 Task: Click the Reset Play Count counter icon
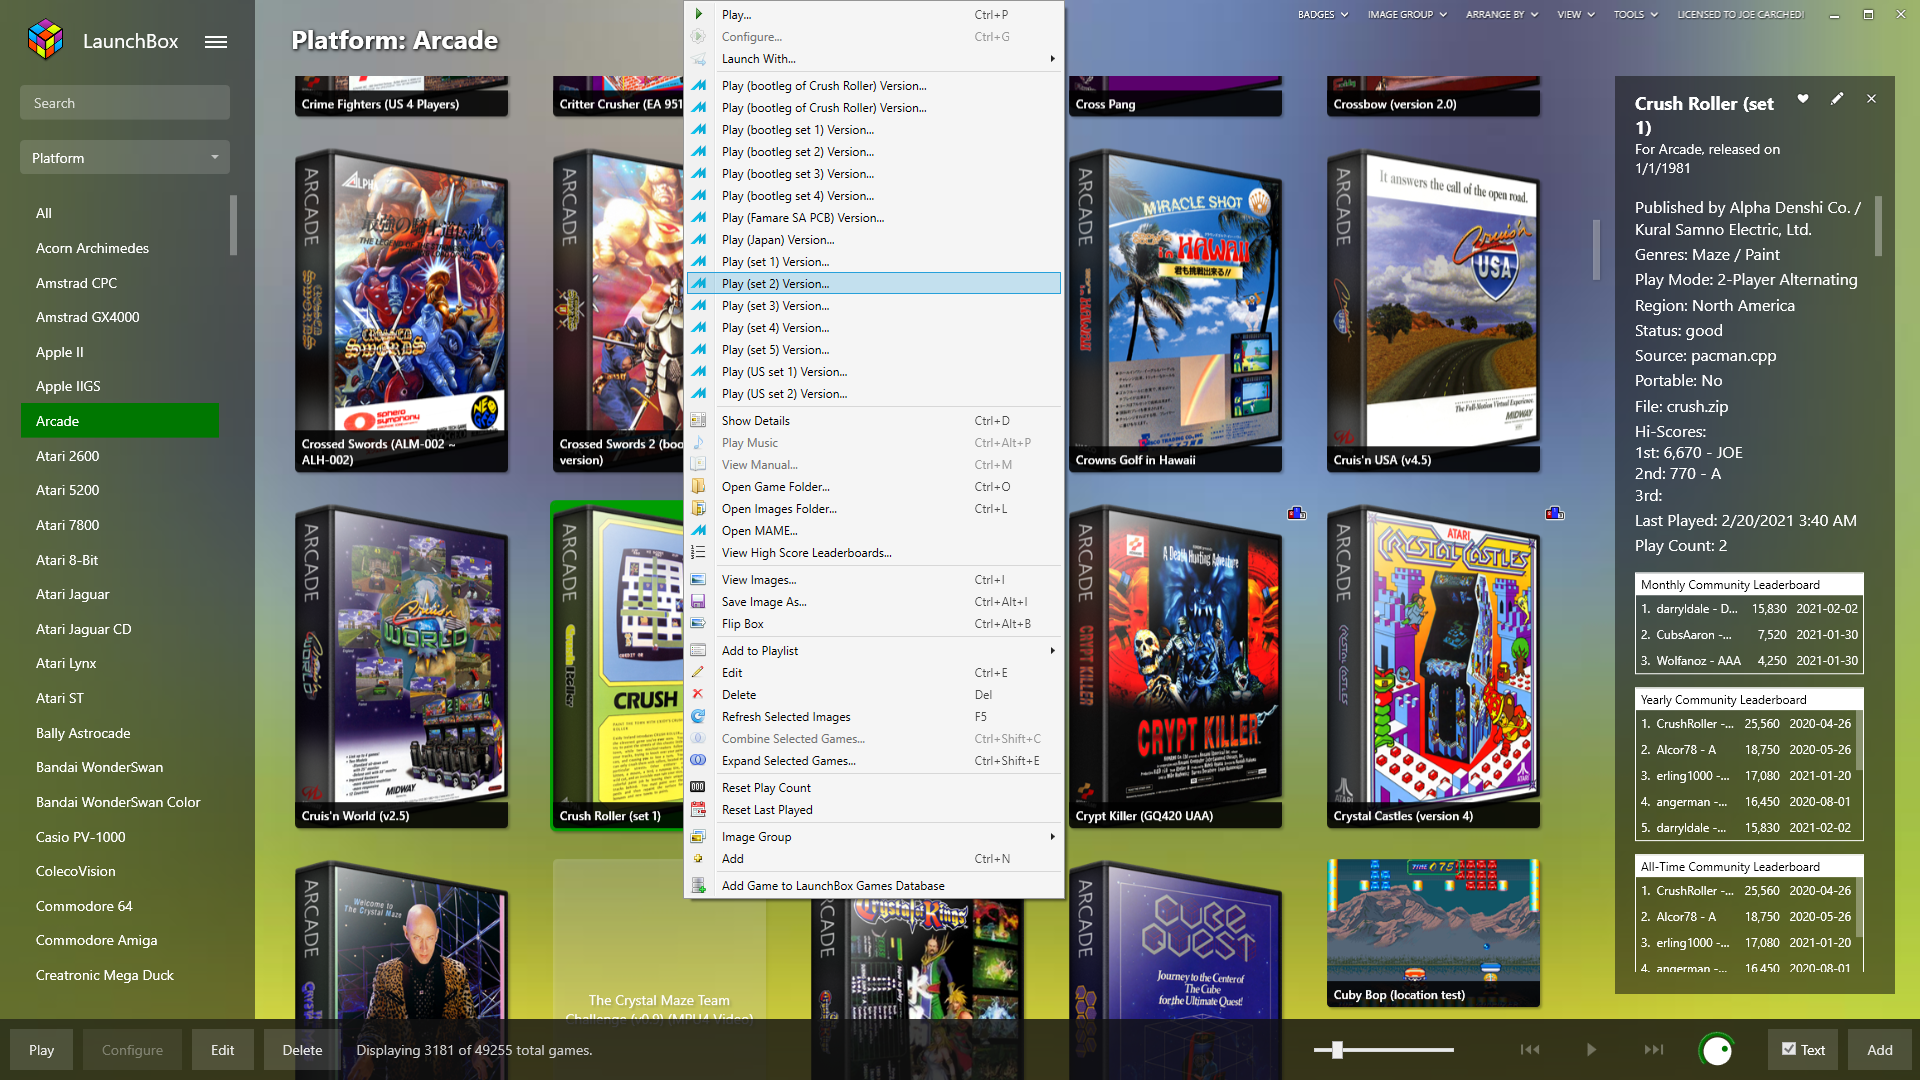tap(699, 788)
